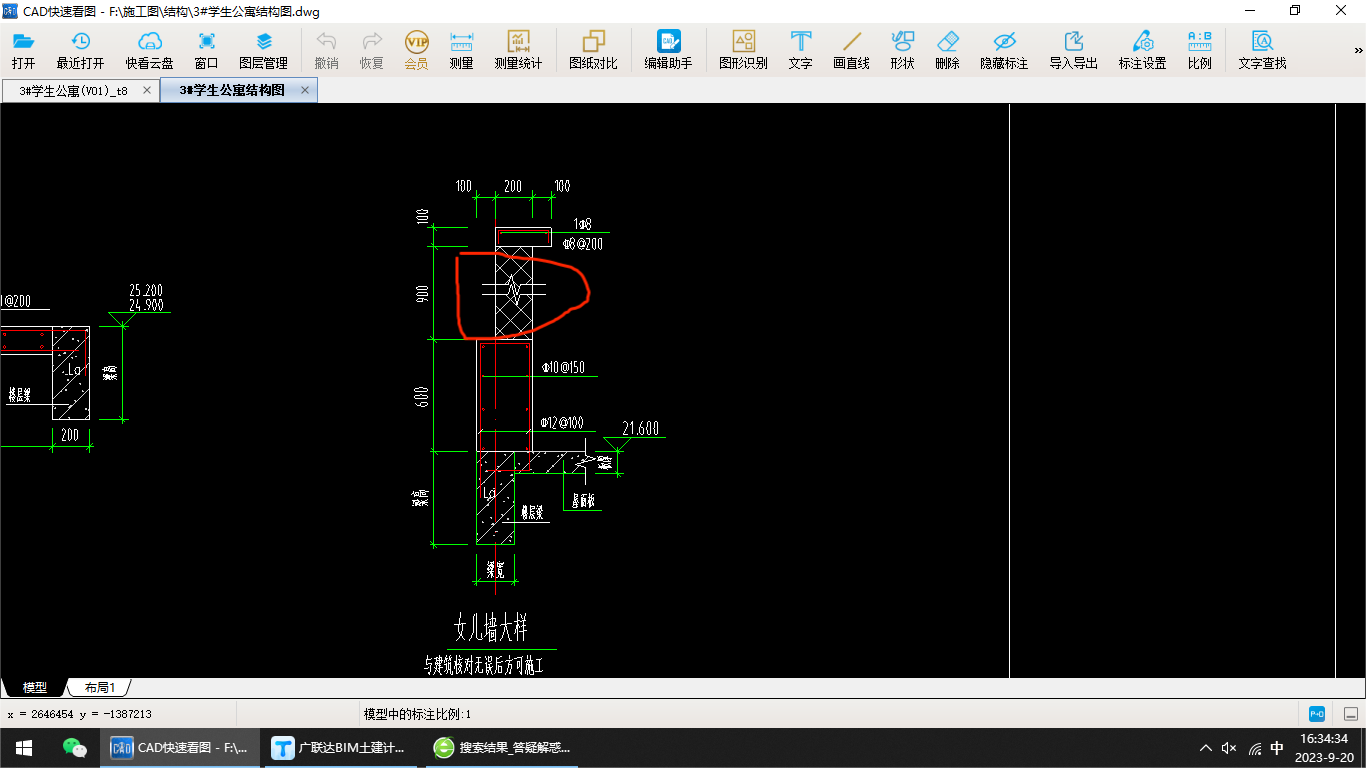The width and height of the screenshot is (1366, 768).
Task: Click the CAD快速看图 taskbar button
Action: 179,748
